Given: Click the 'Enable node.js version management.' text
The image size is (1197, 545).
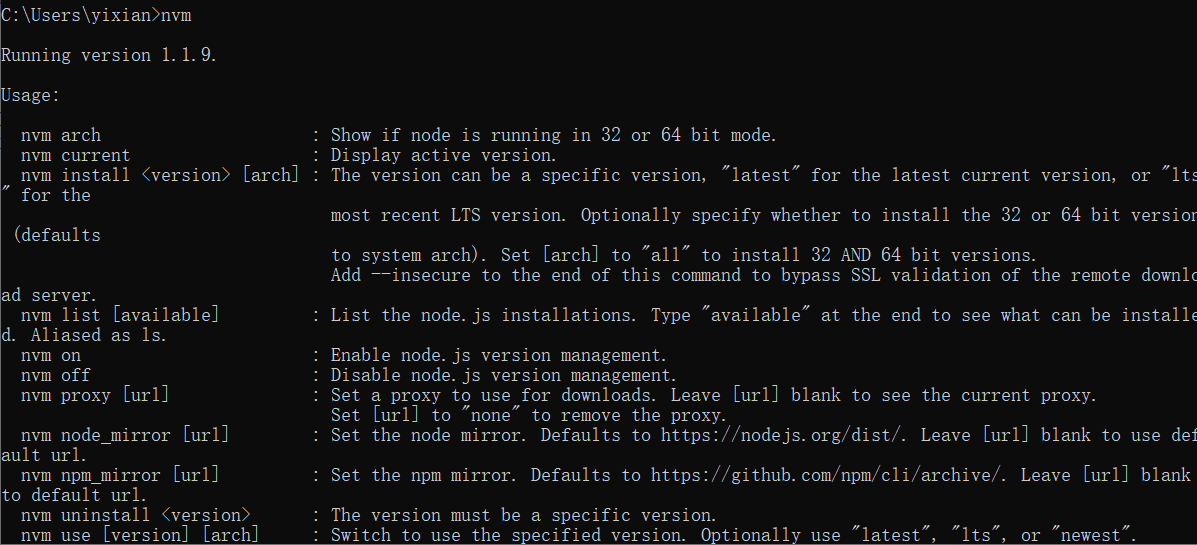Looking at the screenshot, I should click(x=498, y=355).
